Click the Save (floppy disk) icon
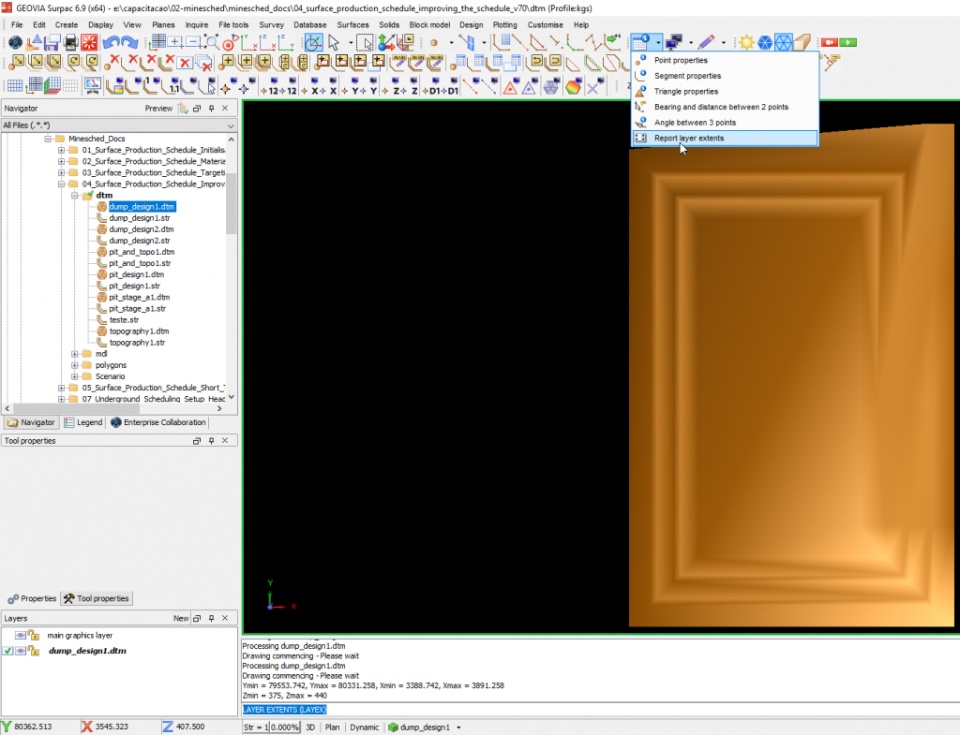The width and height of the screenshot is (960, 735). coord(52,43)
